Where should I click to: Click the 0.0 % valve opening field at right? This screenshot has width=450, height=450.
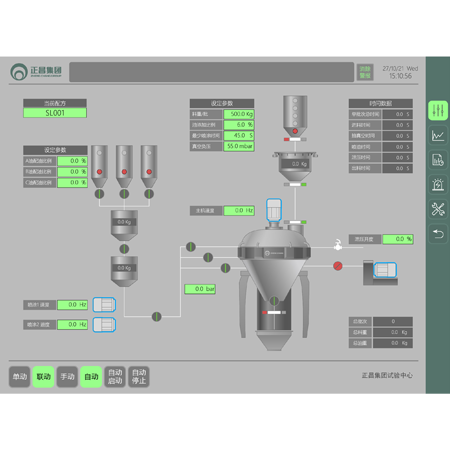[x=398, y=239]
